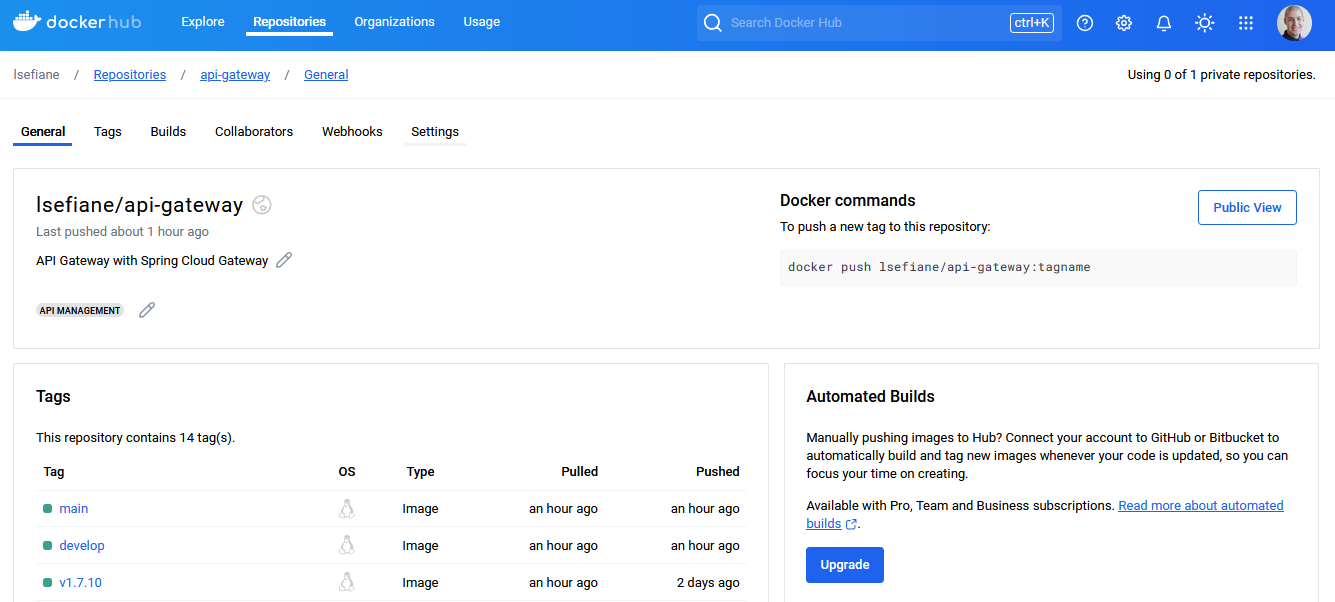Click 'Using 0 of 1 private repositories.' text
Screen dimensions: 1335x602
point(1222,75)
